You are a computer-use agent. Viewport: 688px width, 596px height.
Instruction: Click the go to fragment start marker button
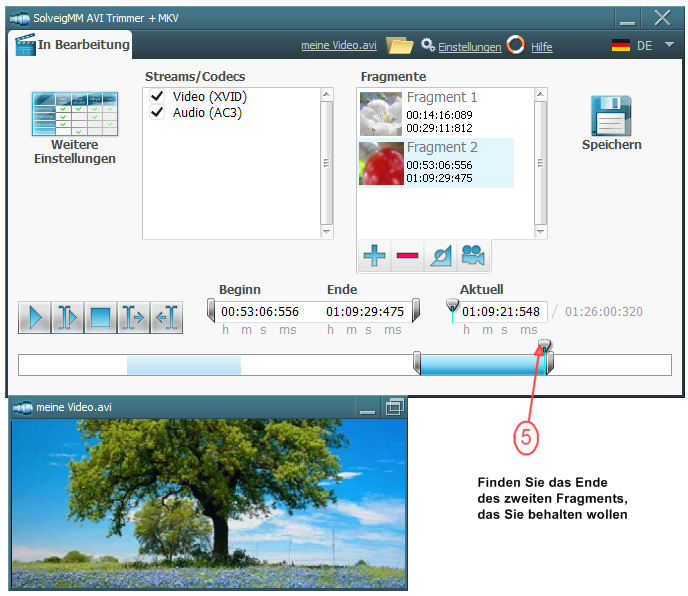[133, 317]
